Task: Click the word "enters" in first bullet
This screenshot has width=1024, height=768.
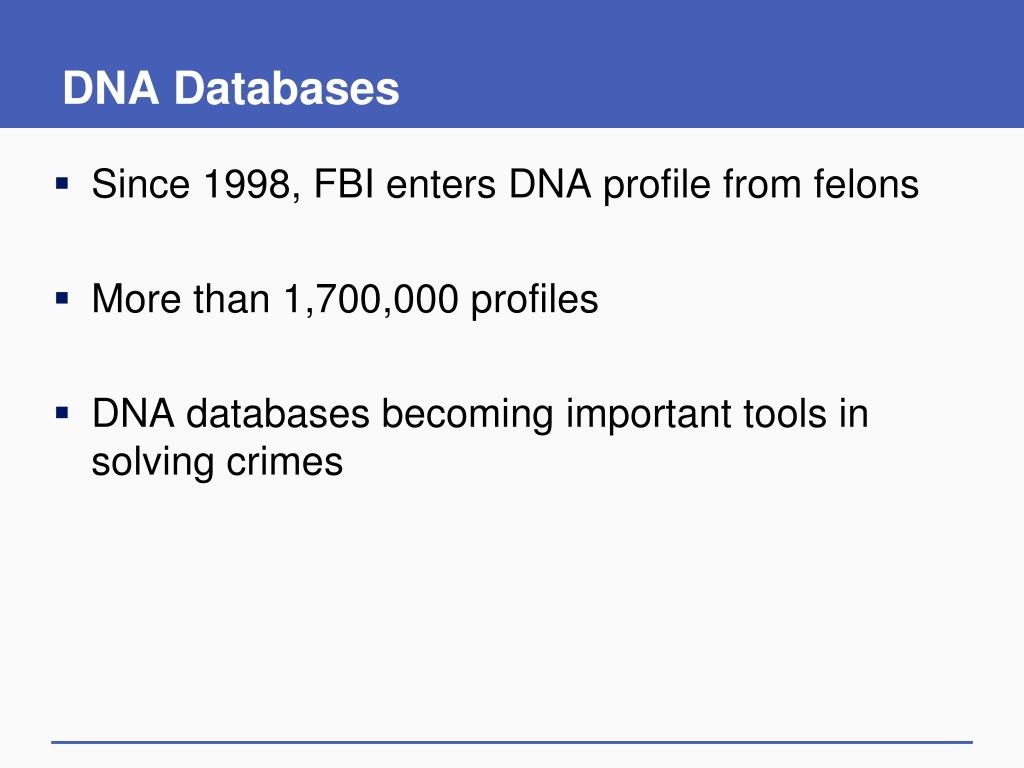Action: point(441,185)
